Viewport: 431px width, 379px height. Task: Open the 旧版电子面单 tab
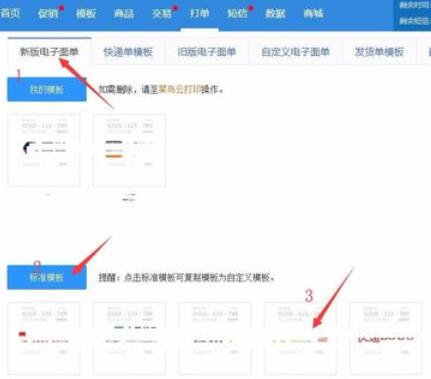coord(207,52)
